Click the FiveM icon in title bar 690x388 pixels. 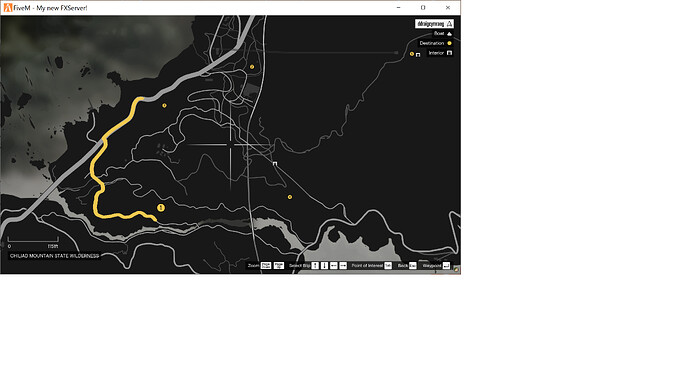(8, 7)
